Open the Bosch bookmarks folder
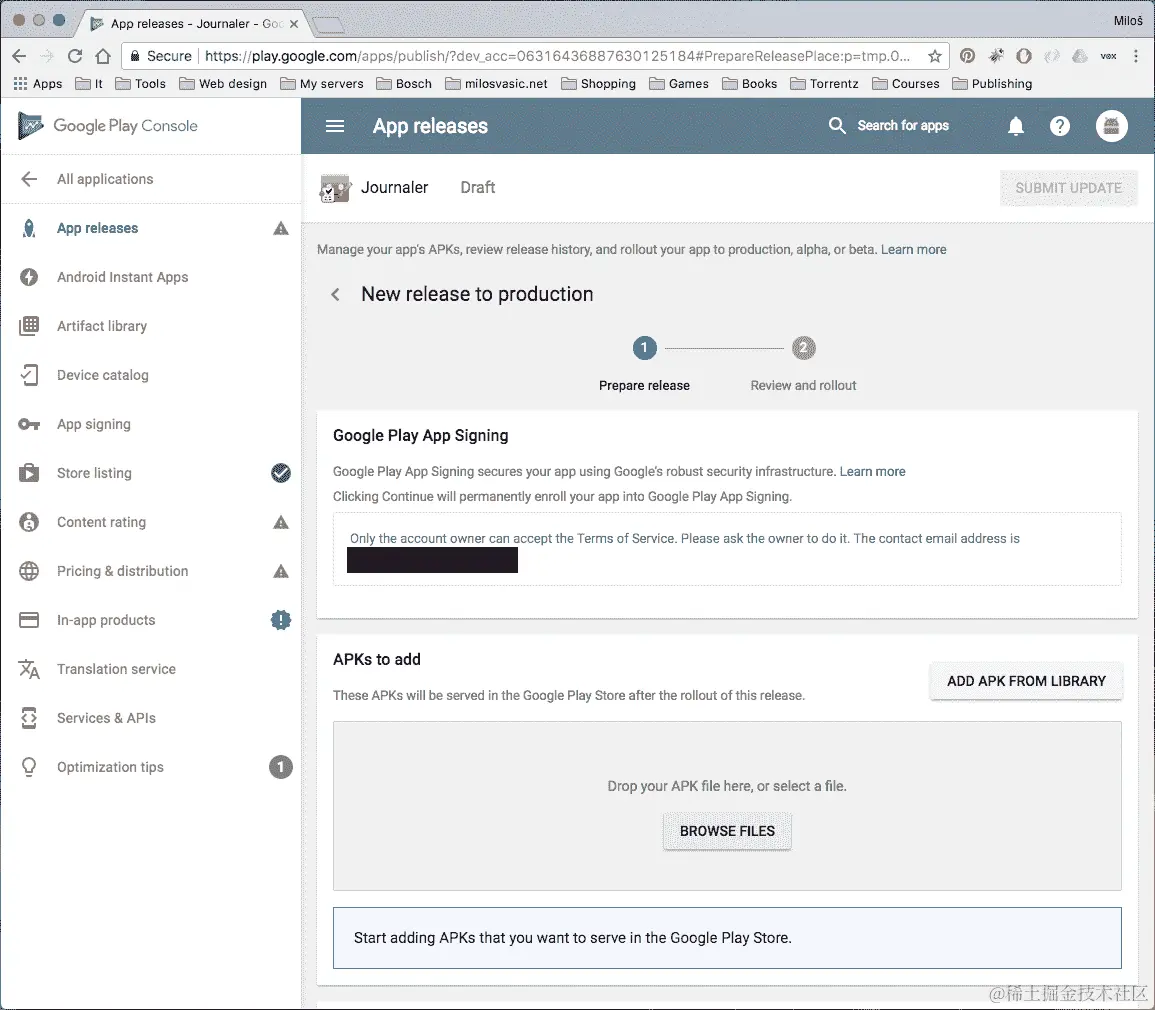The image size is (1155, 1010). (x=404, y=84)
